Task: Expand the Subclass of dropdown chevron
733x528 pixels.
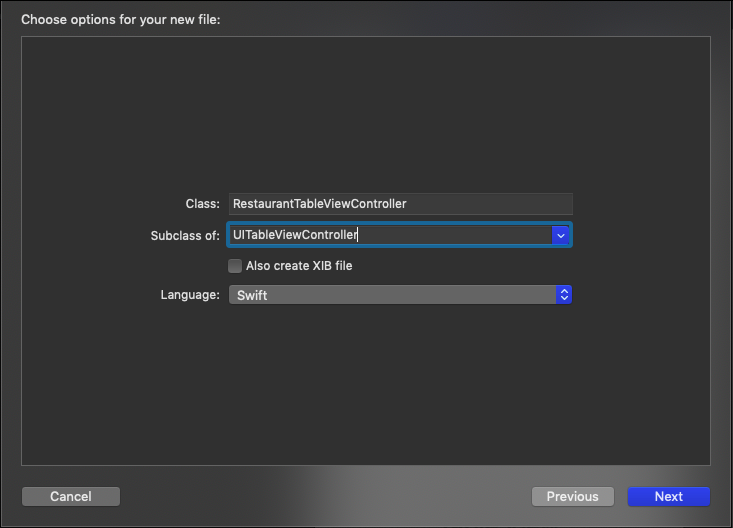Action: click(561, 235)
